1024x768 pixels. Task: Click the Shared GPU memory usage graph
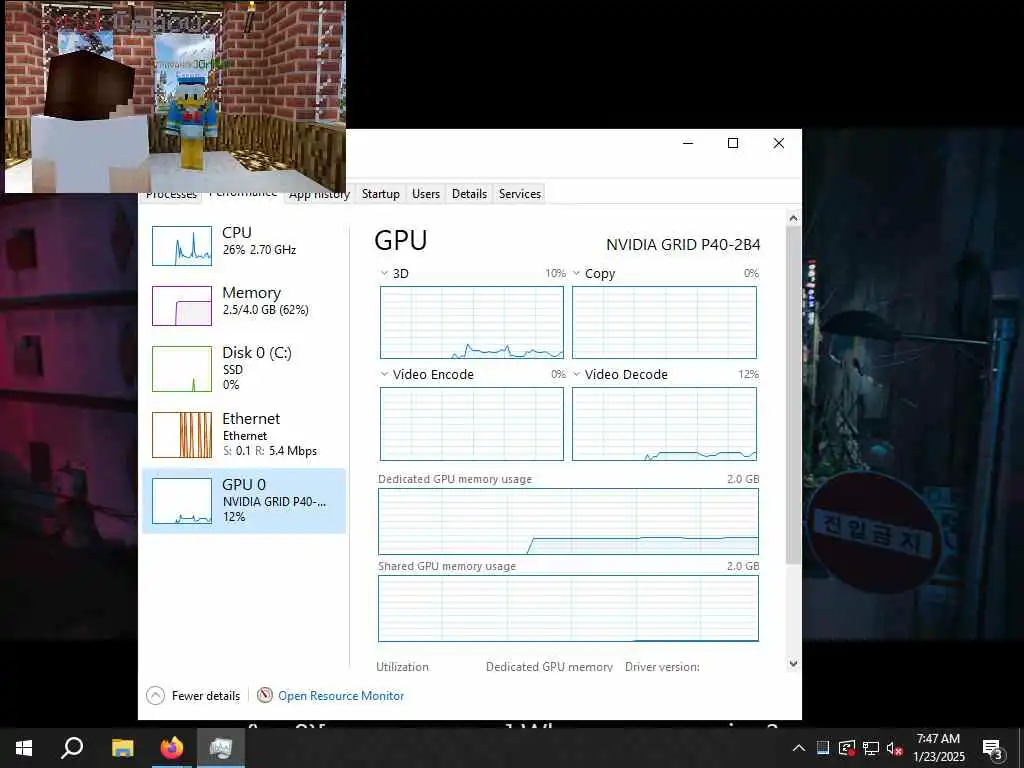click(x=568, y=609)
